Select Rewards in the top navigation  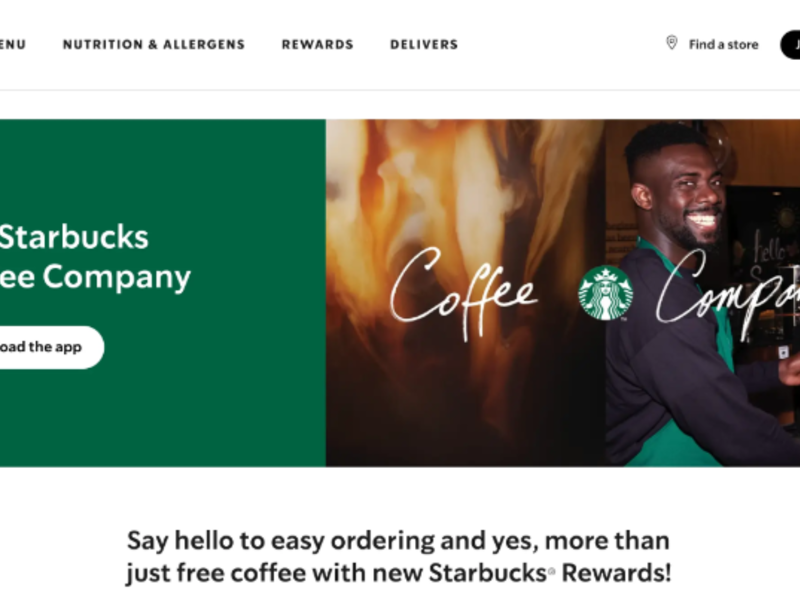click(x=317, y=44)
